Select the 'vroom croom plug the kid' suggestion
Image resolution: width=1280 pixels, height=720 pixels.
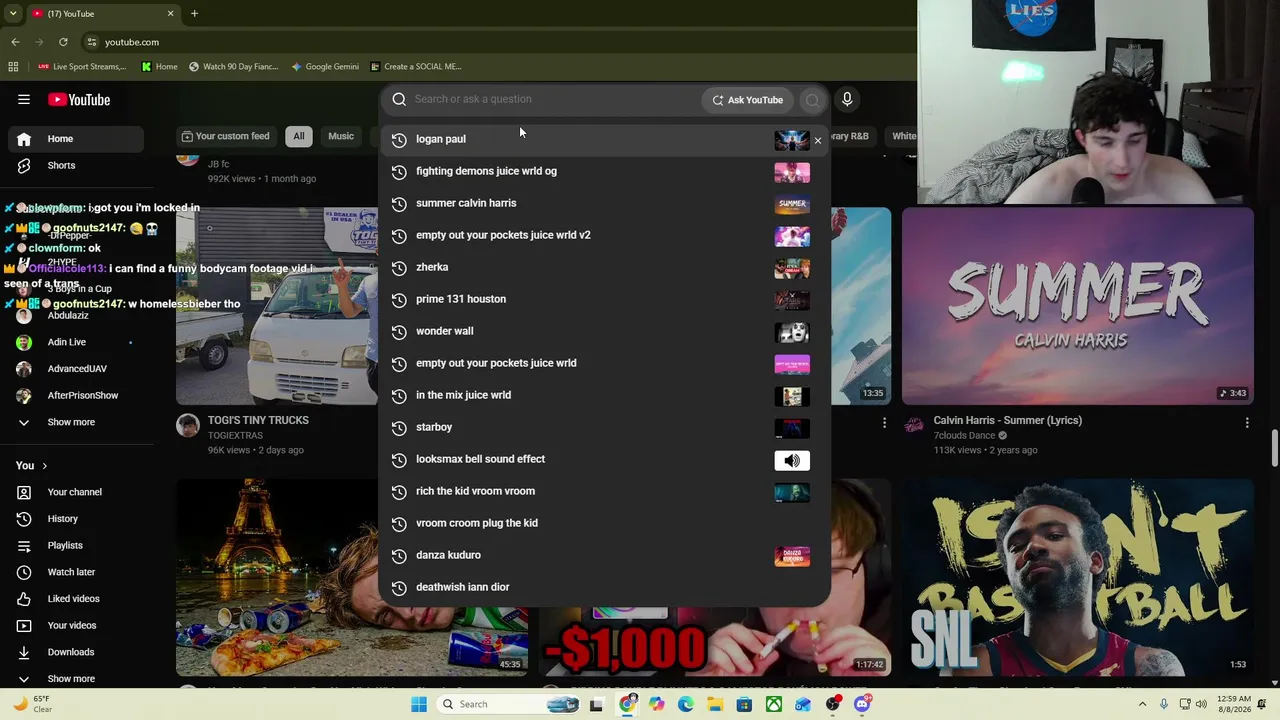(x=604, y=523)
